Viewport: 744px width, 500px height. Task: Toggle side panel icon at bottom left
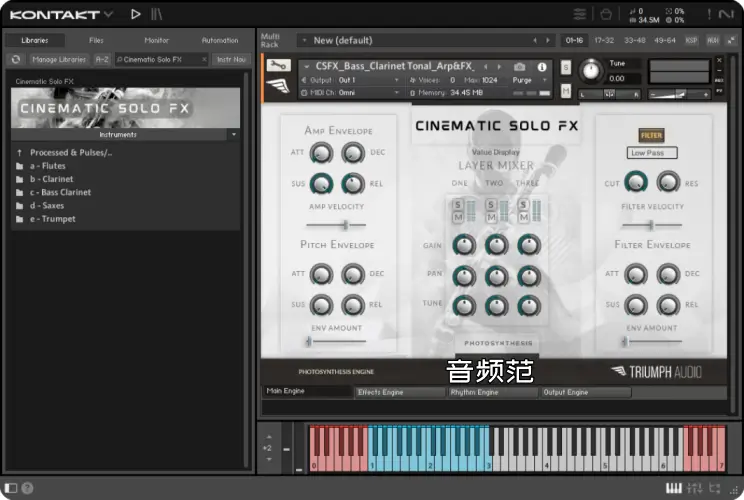10,488
